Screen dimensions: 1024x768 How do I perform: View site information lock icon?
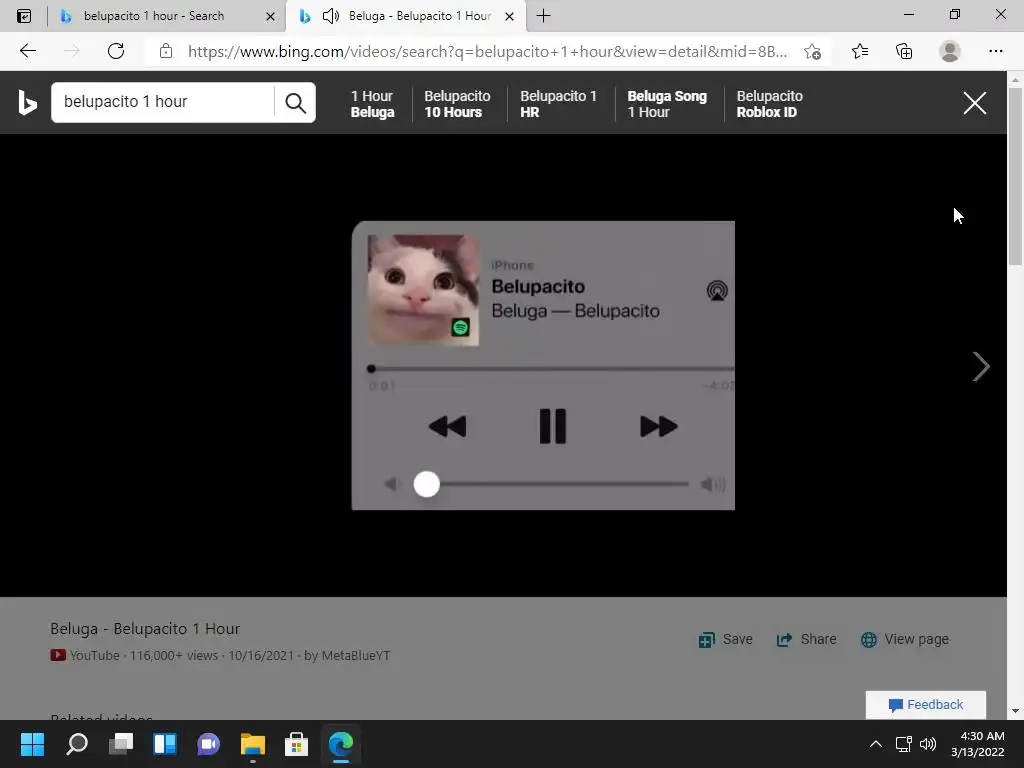click(166, 51)
